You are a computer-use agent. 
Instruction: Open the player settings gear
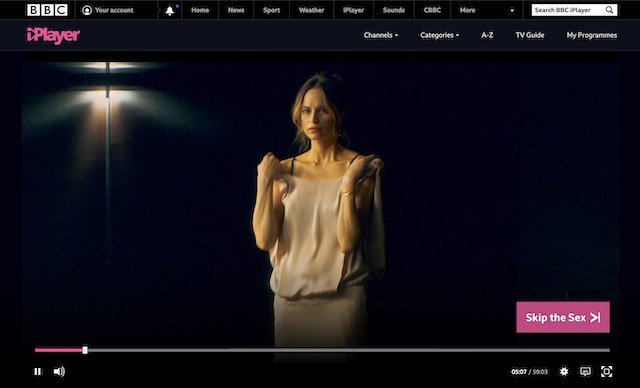564,371
